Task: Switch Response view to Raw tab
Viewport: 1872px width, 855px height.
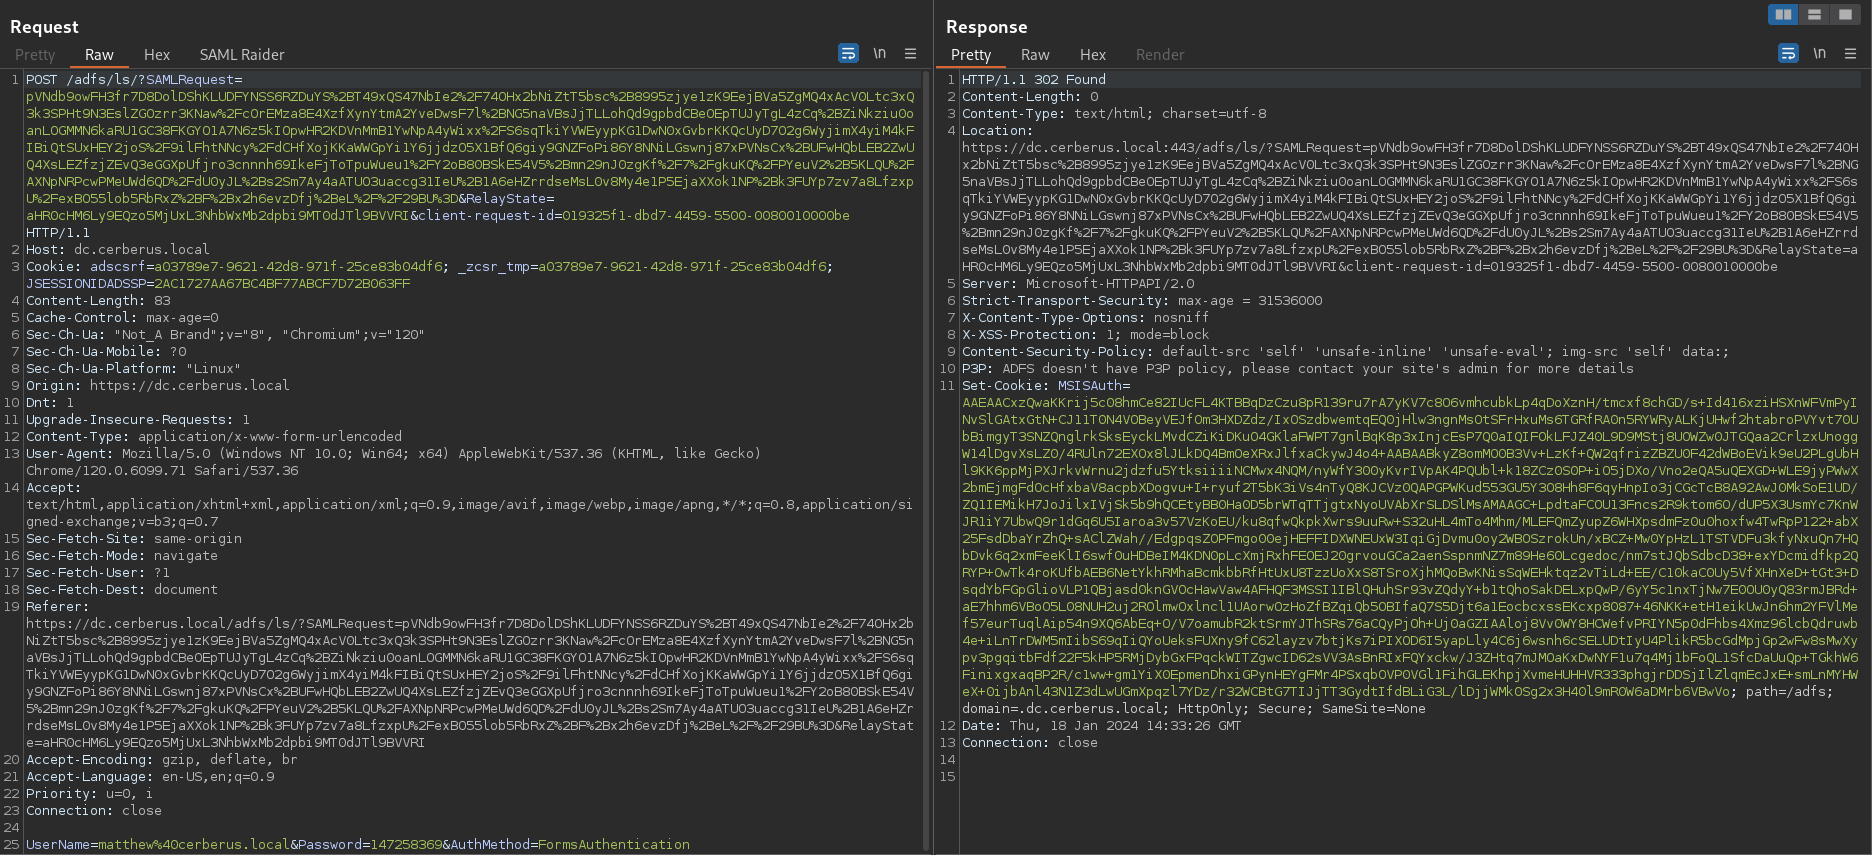Action: click(x=1035, y=55)
